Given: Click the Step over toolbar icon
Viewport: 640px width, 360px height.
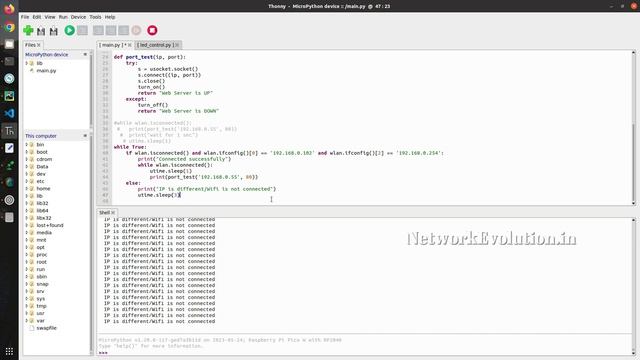Looking at the screenshot, I should 98,30.
